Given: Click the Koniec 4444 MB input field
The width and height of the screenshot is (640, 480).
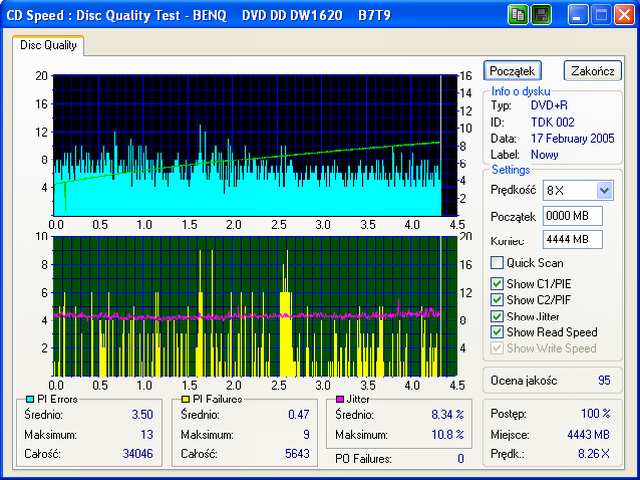Looking at the screenshot, I should coord(572,239).
